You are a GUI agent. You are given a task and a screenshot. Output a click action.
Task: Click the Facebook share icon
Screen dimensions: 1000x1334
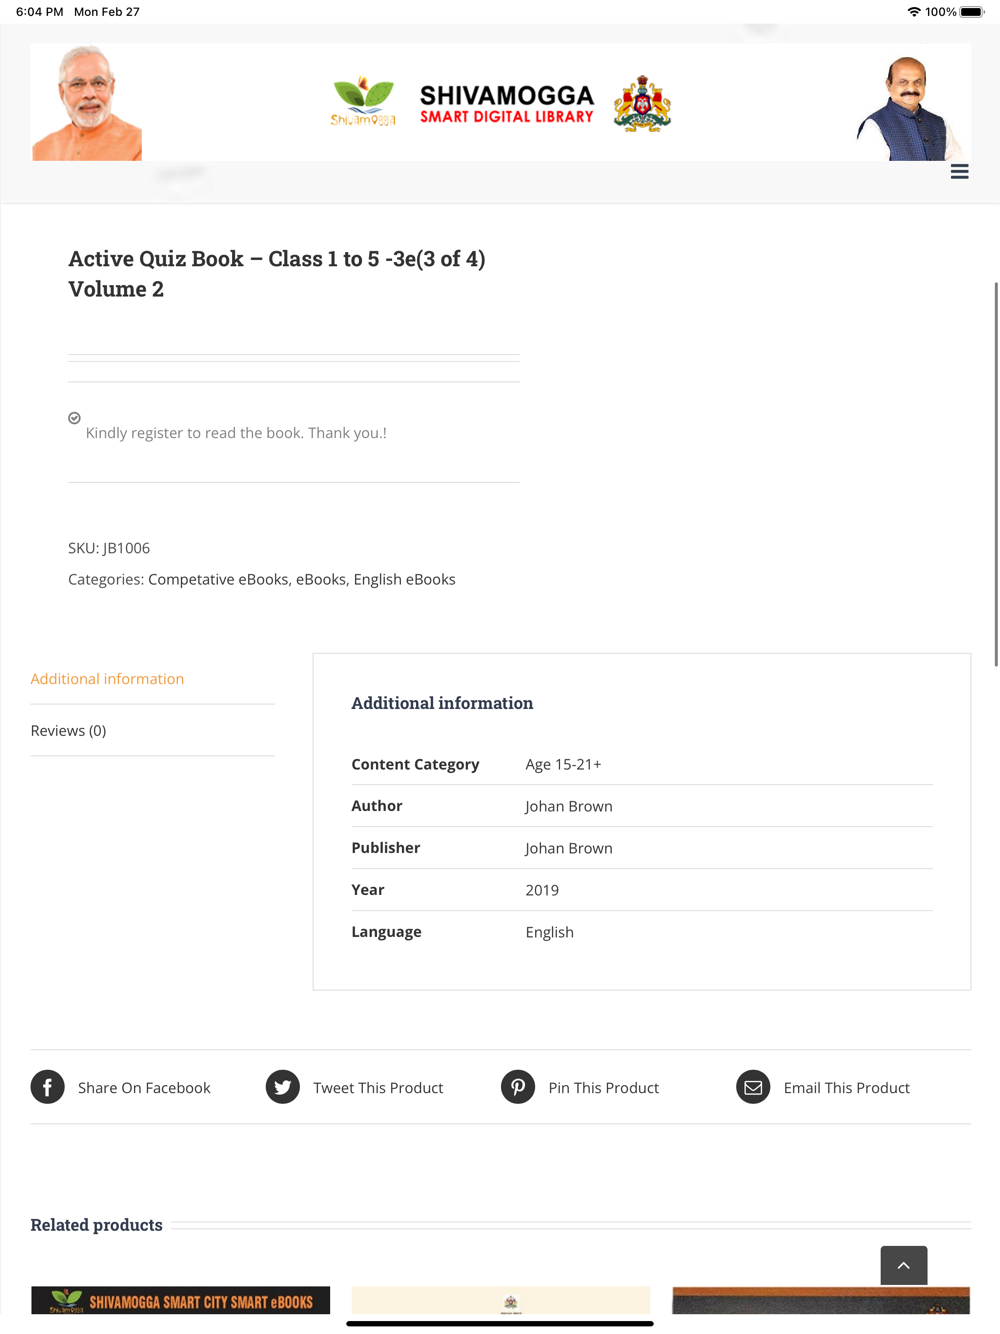[x=47, y=1087]
